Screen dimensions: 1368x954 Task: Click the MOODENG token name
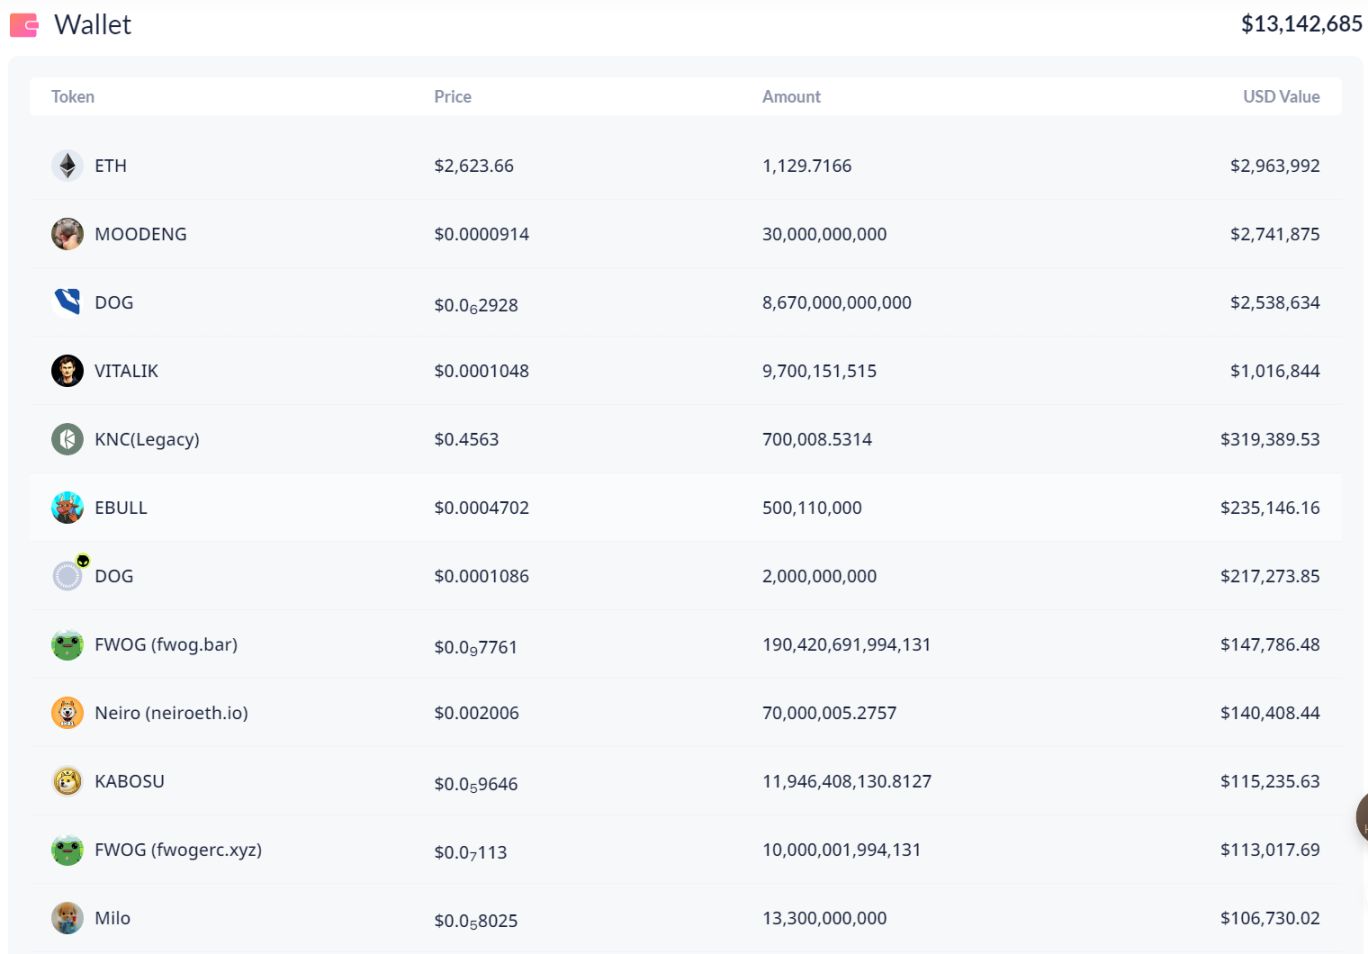click(140, 234)
